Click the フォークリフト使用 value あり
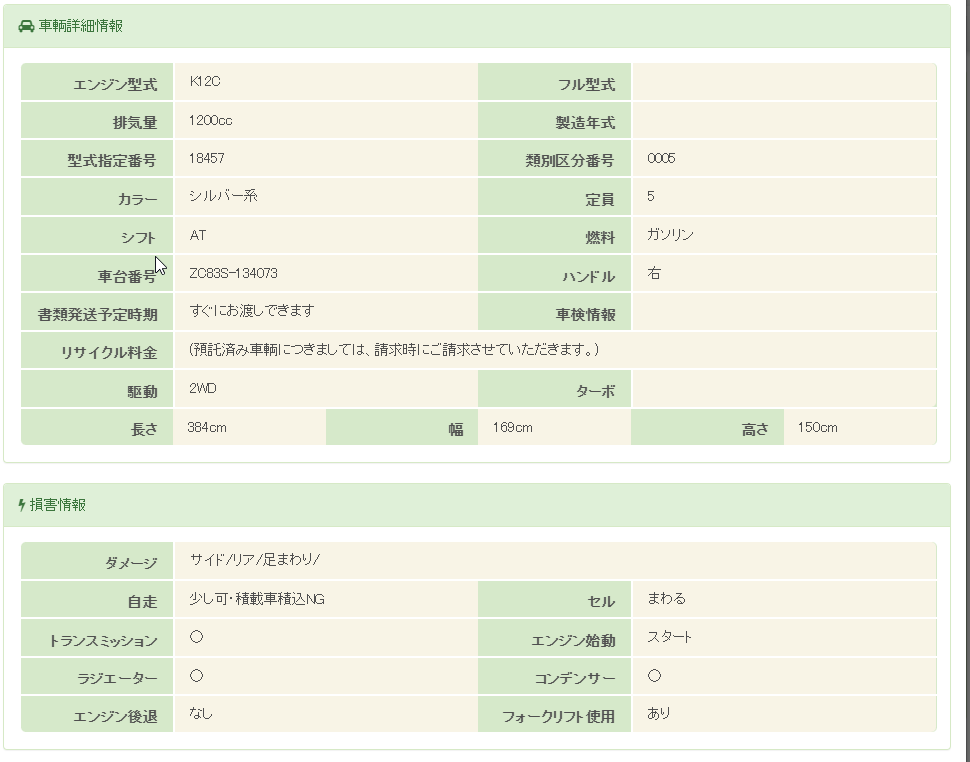 pos(658,714)
